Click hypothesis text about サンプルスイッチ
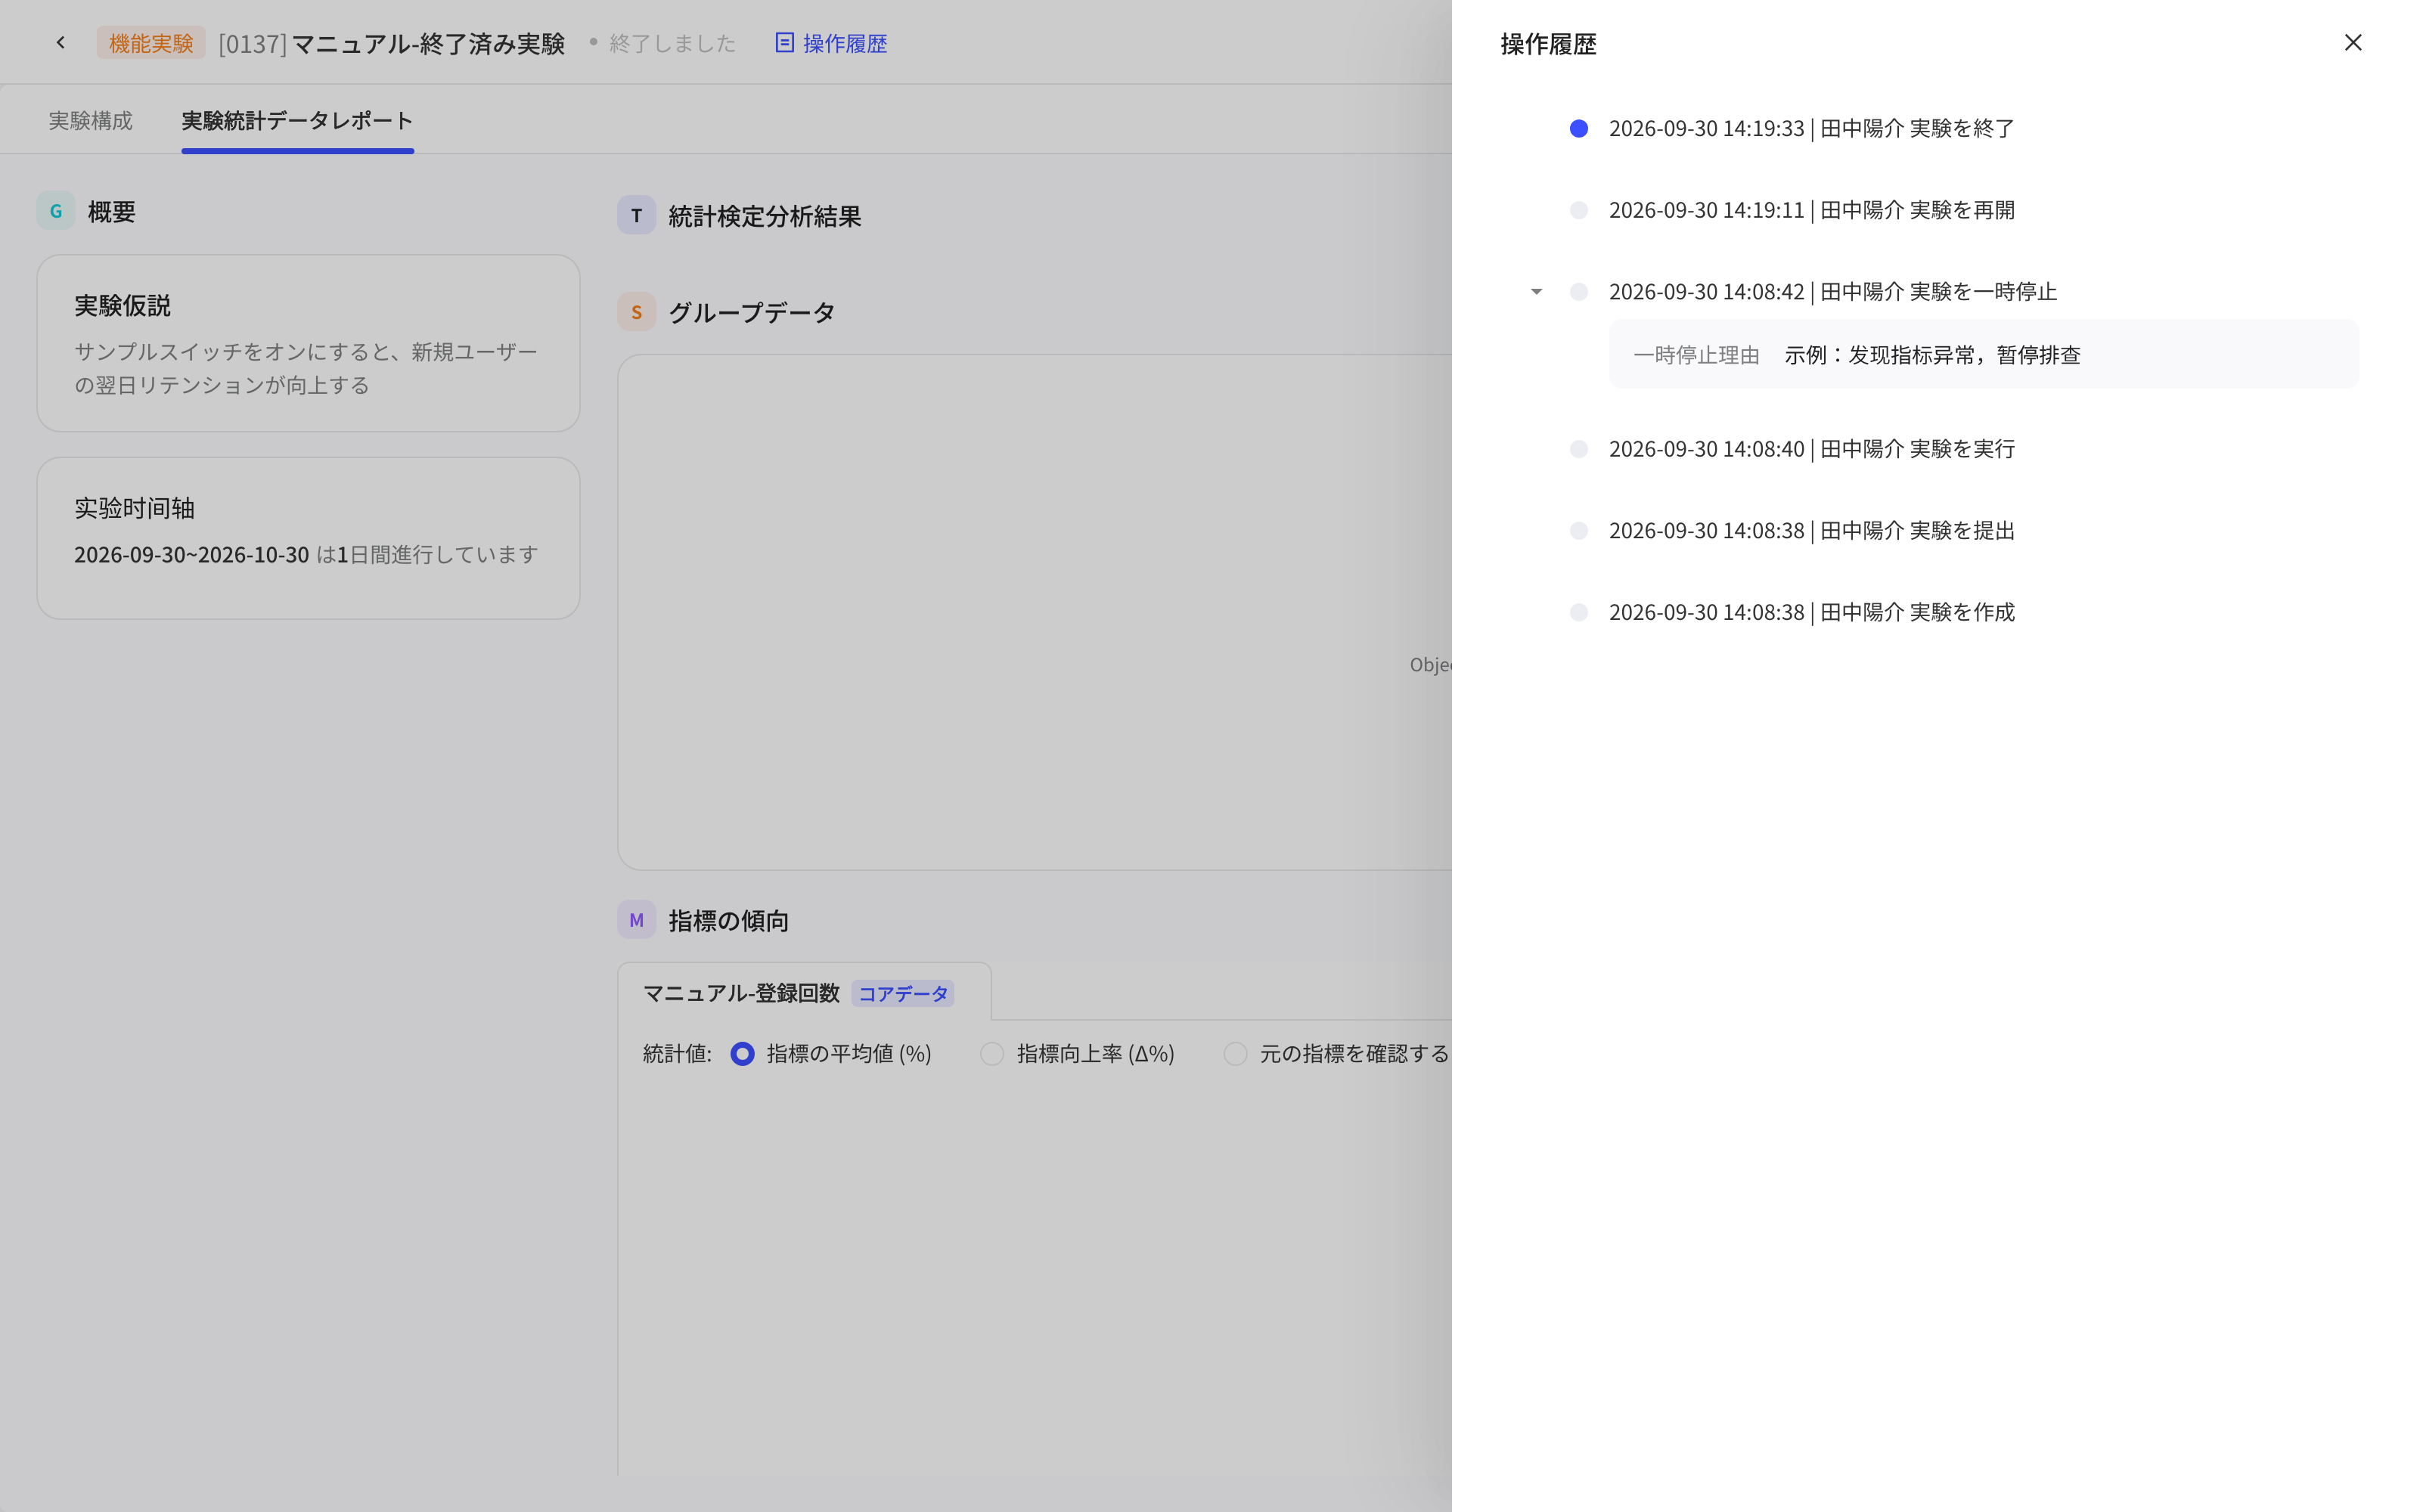 coord(306,368)
